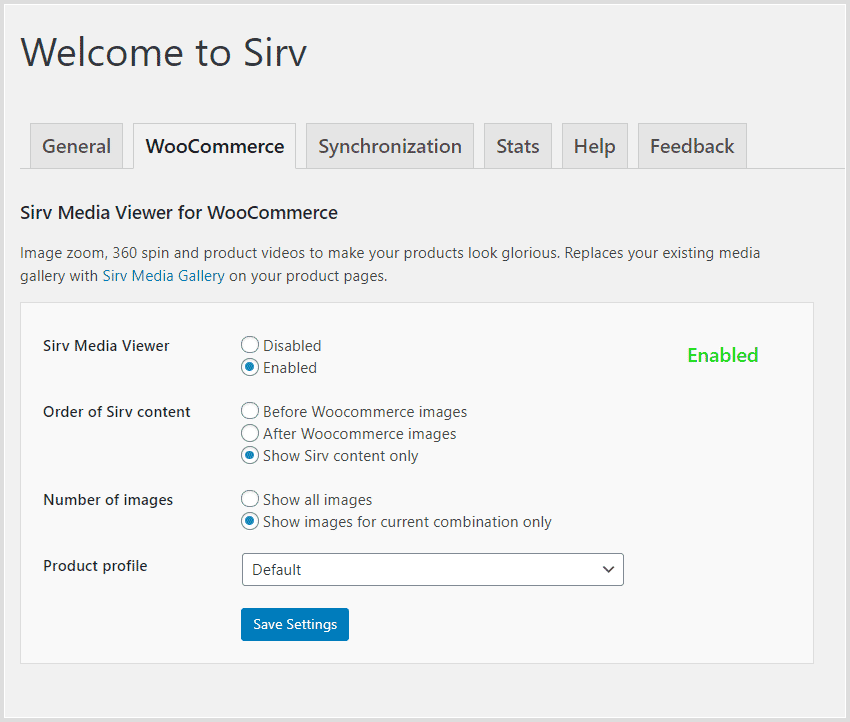850x722 pixels.
Task: Select Enabled radio for Sirv Media Viewer
Action: (x=249, y=367)
